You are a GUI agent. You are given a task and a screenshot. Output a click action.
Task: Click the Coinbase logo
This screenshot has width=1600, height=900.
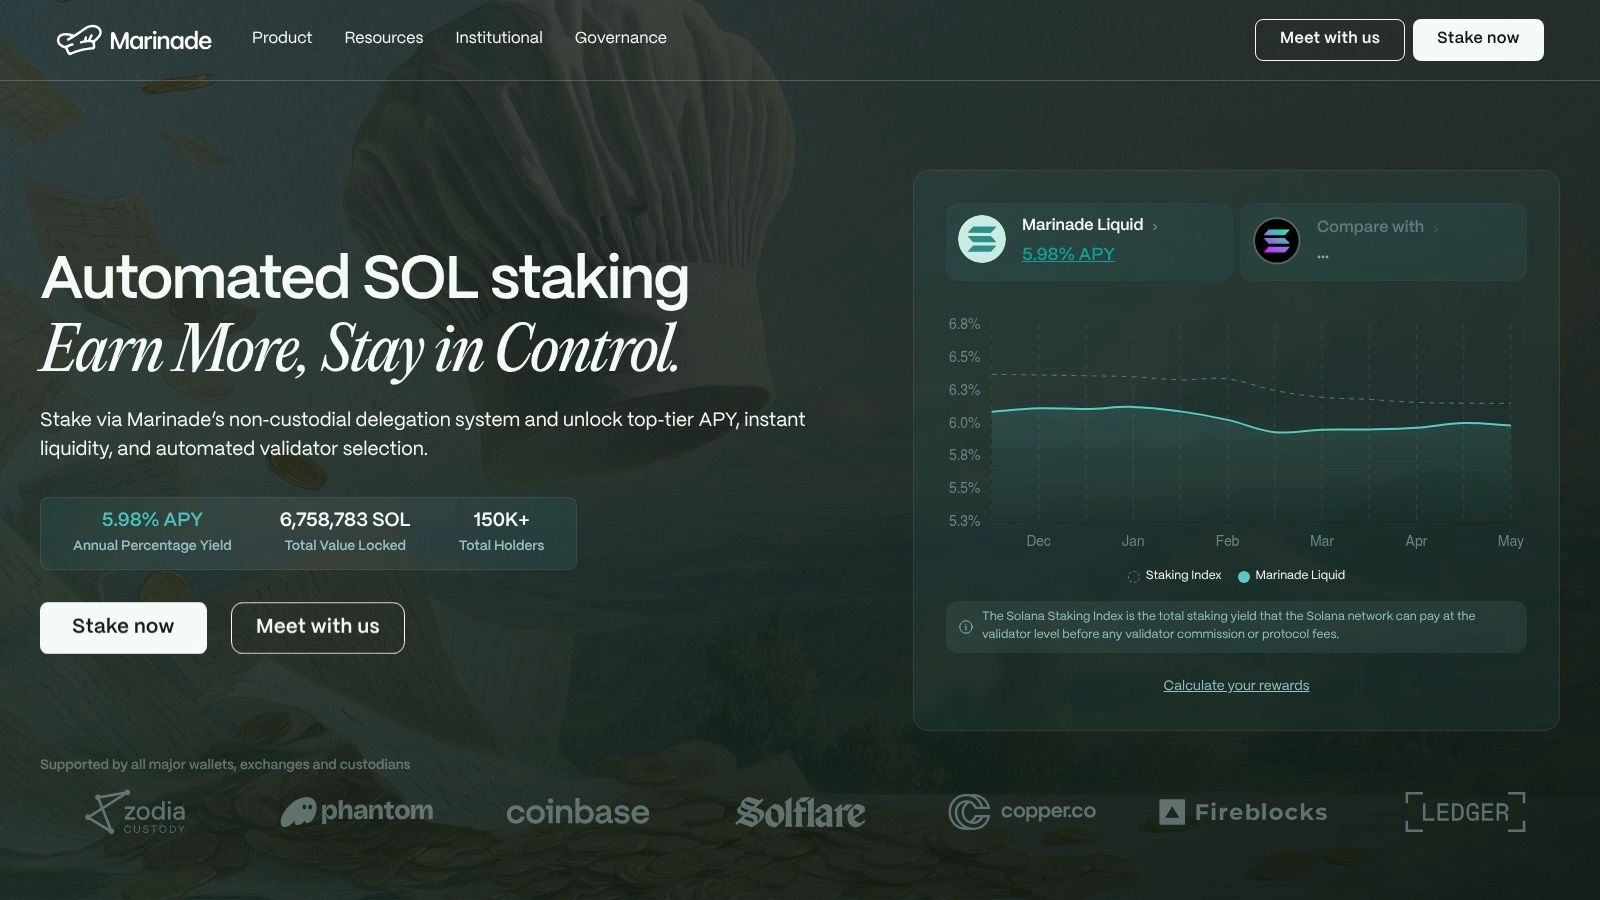point(578,812)
